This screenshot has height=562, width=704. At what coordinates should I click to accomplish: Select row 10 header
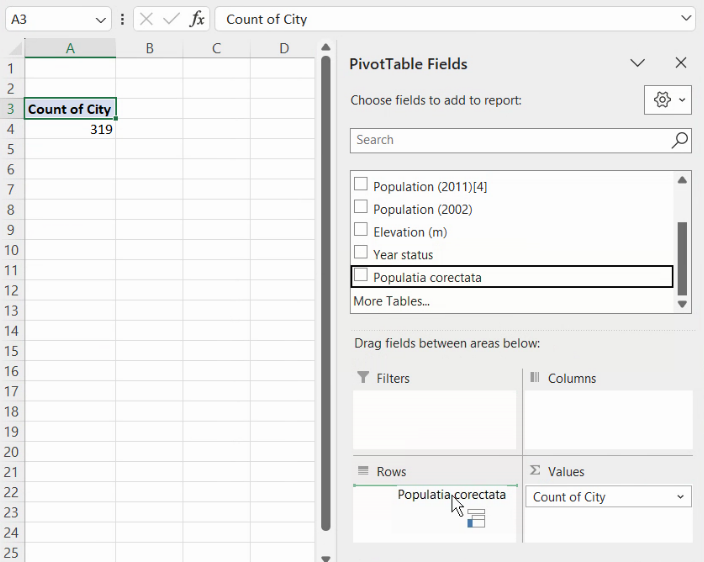pos(11,250)
